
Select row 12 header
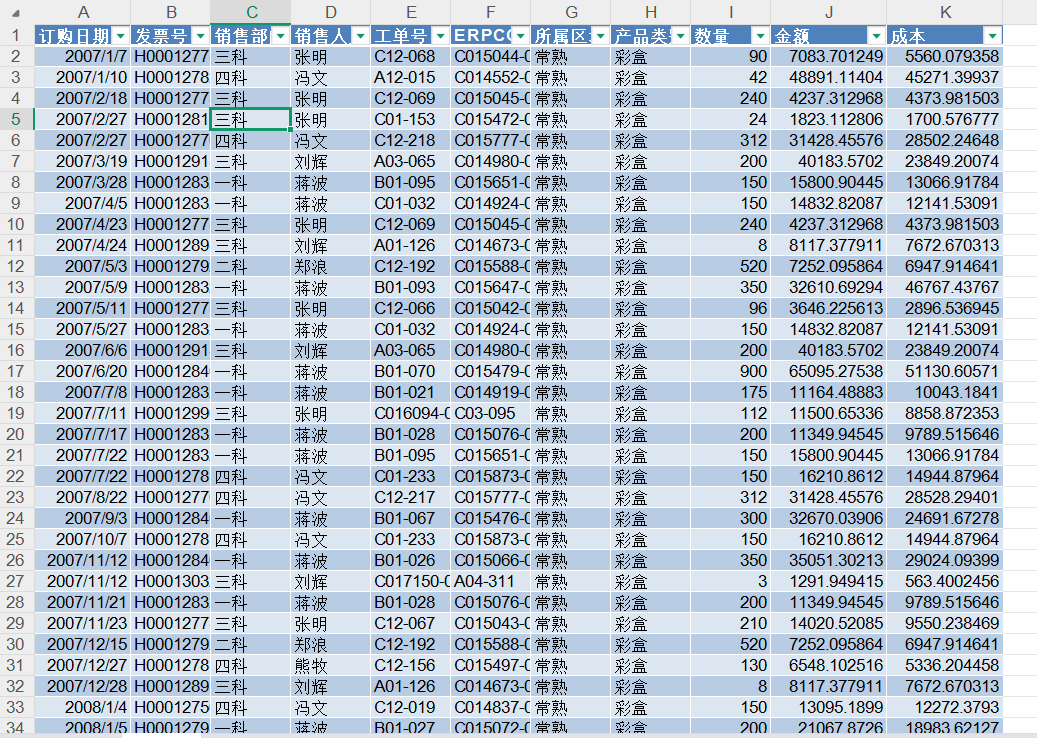(16, 266)
